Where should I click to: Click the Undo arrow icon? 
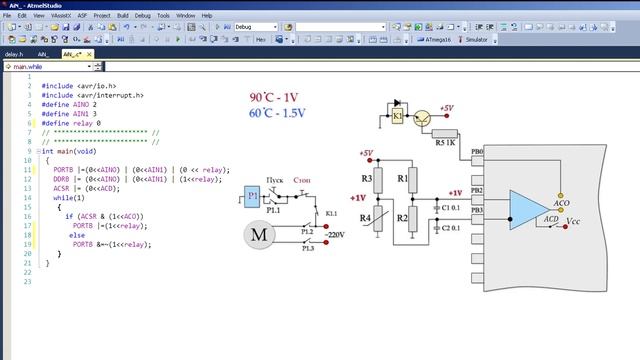pyautogui.click(x=127, y=27)
